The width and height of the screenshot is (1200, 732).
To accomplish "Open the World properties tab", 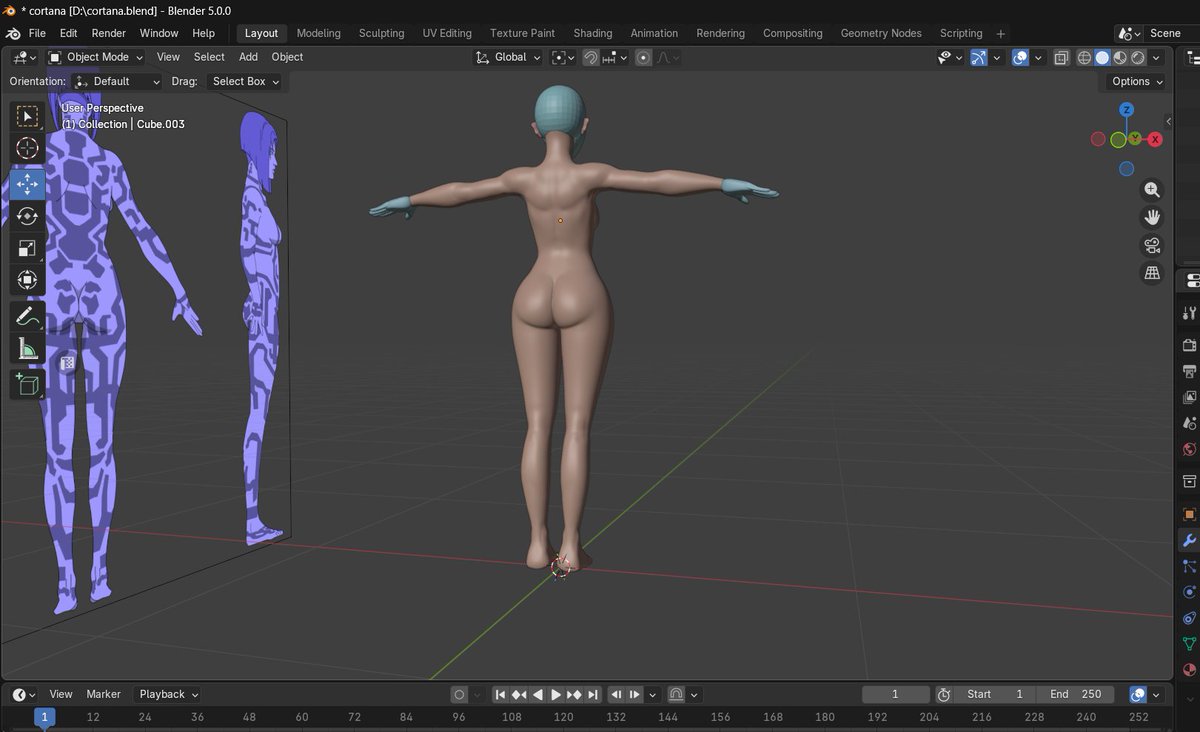I will click(1189, 450).
